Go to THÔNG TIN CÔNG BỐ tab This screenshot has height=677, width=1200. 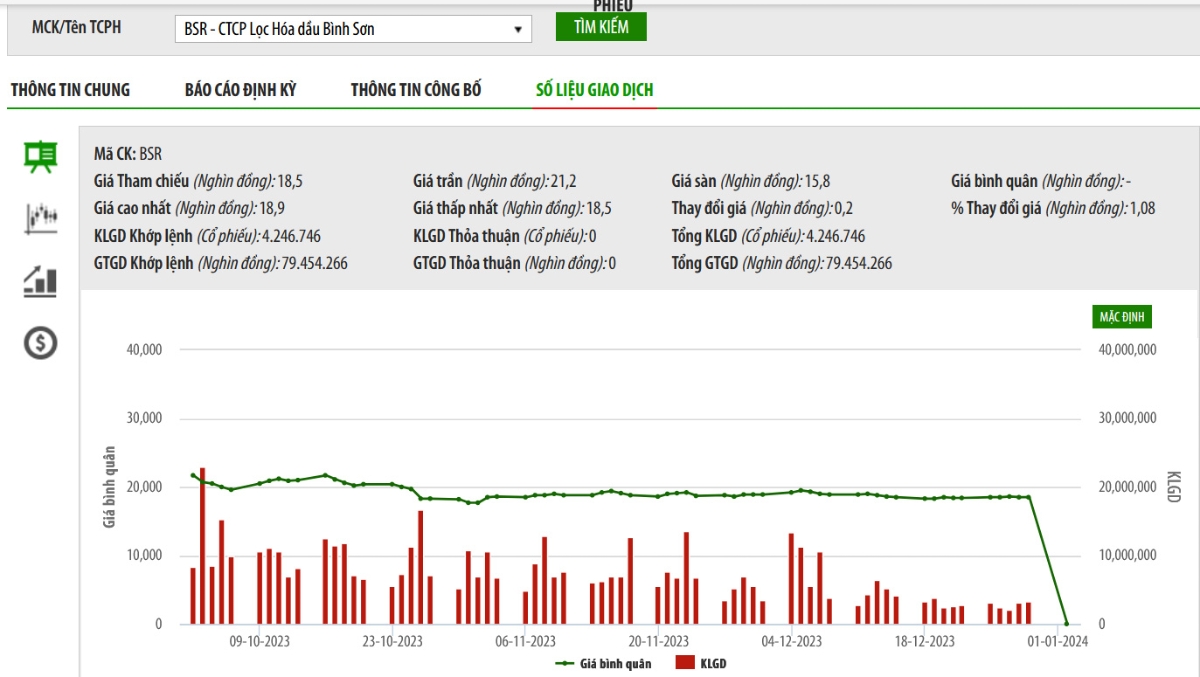click(416, 90)
